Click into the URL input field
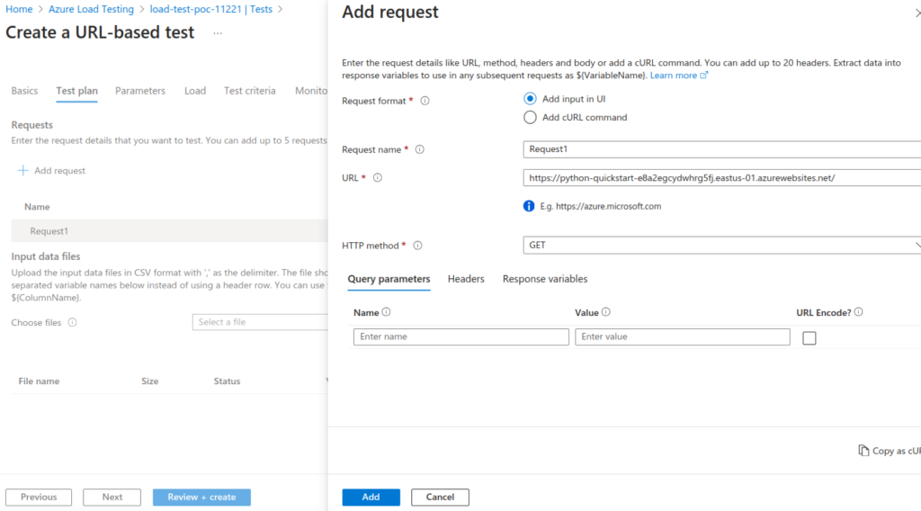Viewport: 921px width, 511px height. 722,178
